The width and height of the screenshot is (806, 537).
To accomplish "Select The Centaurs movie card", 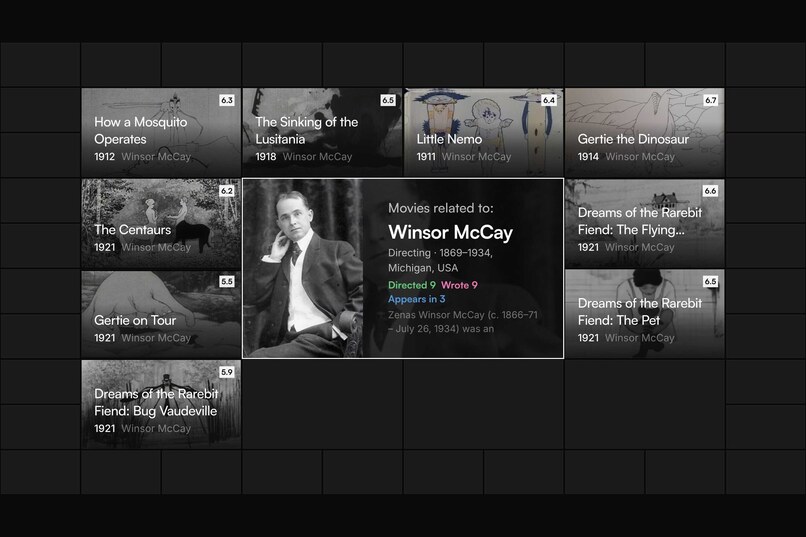I will pyautogui.click(x=161, y=224).
